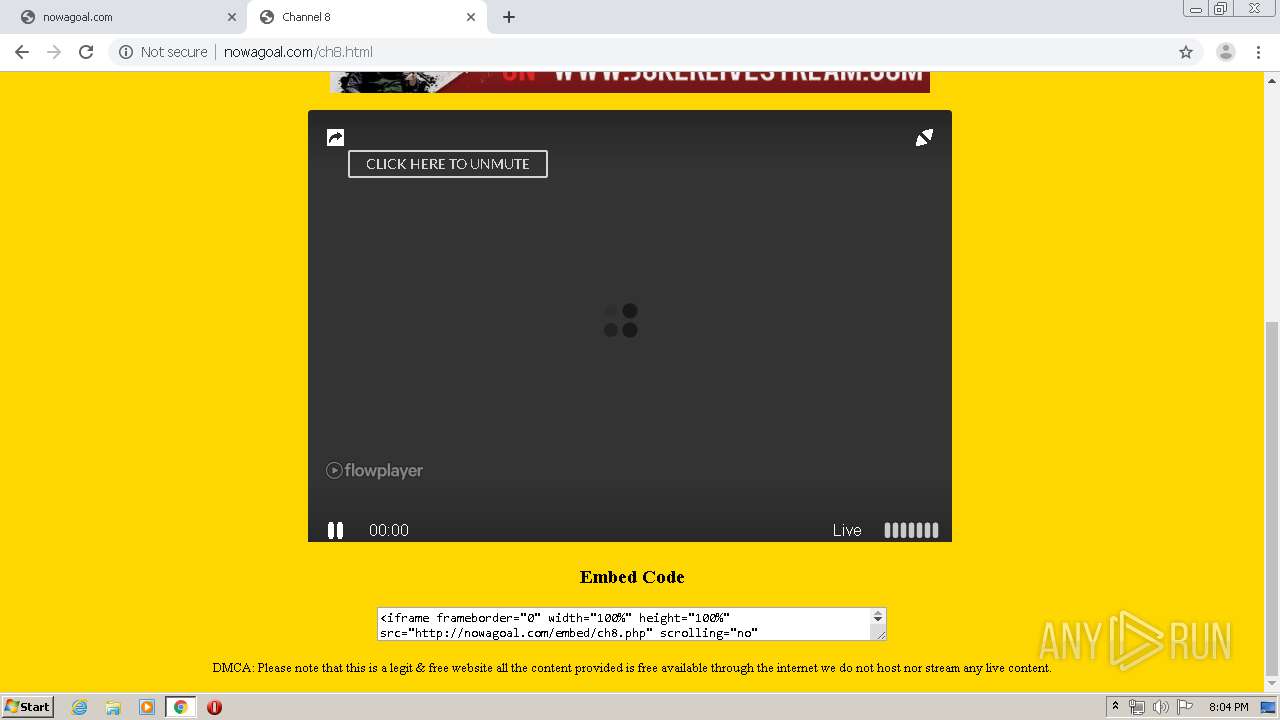This screenshot has width=1280, height=720.
Task: Click the CLICK HERE TO UNMUTE button
Action: [x=448, y=164]
